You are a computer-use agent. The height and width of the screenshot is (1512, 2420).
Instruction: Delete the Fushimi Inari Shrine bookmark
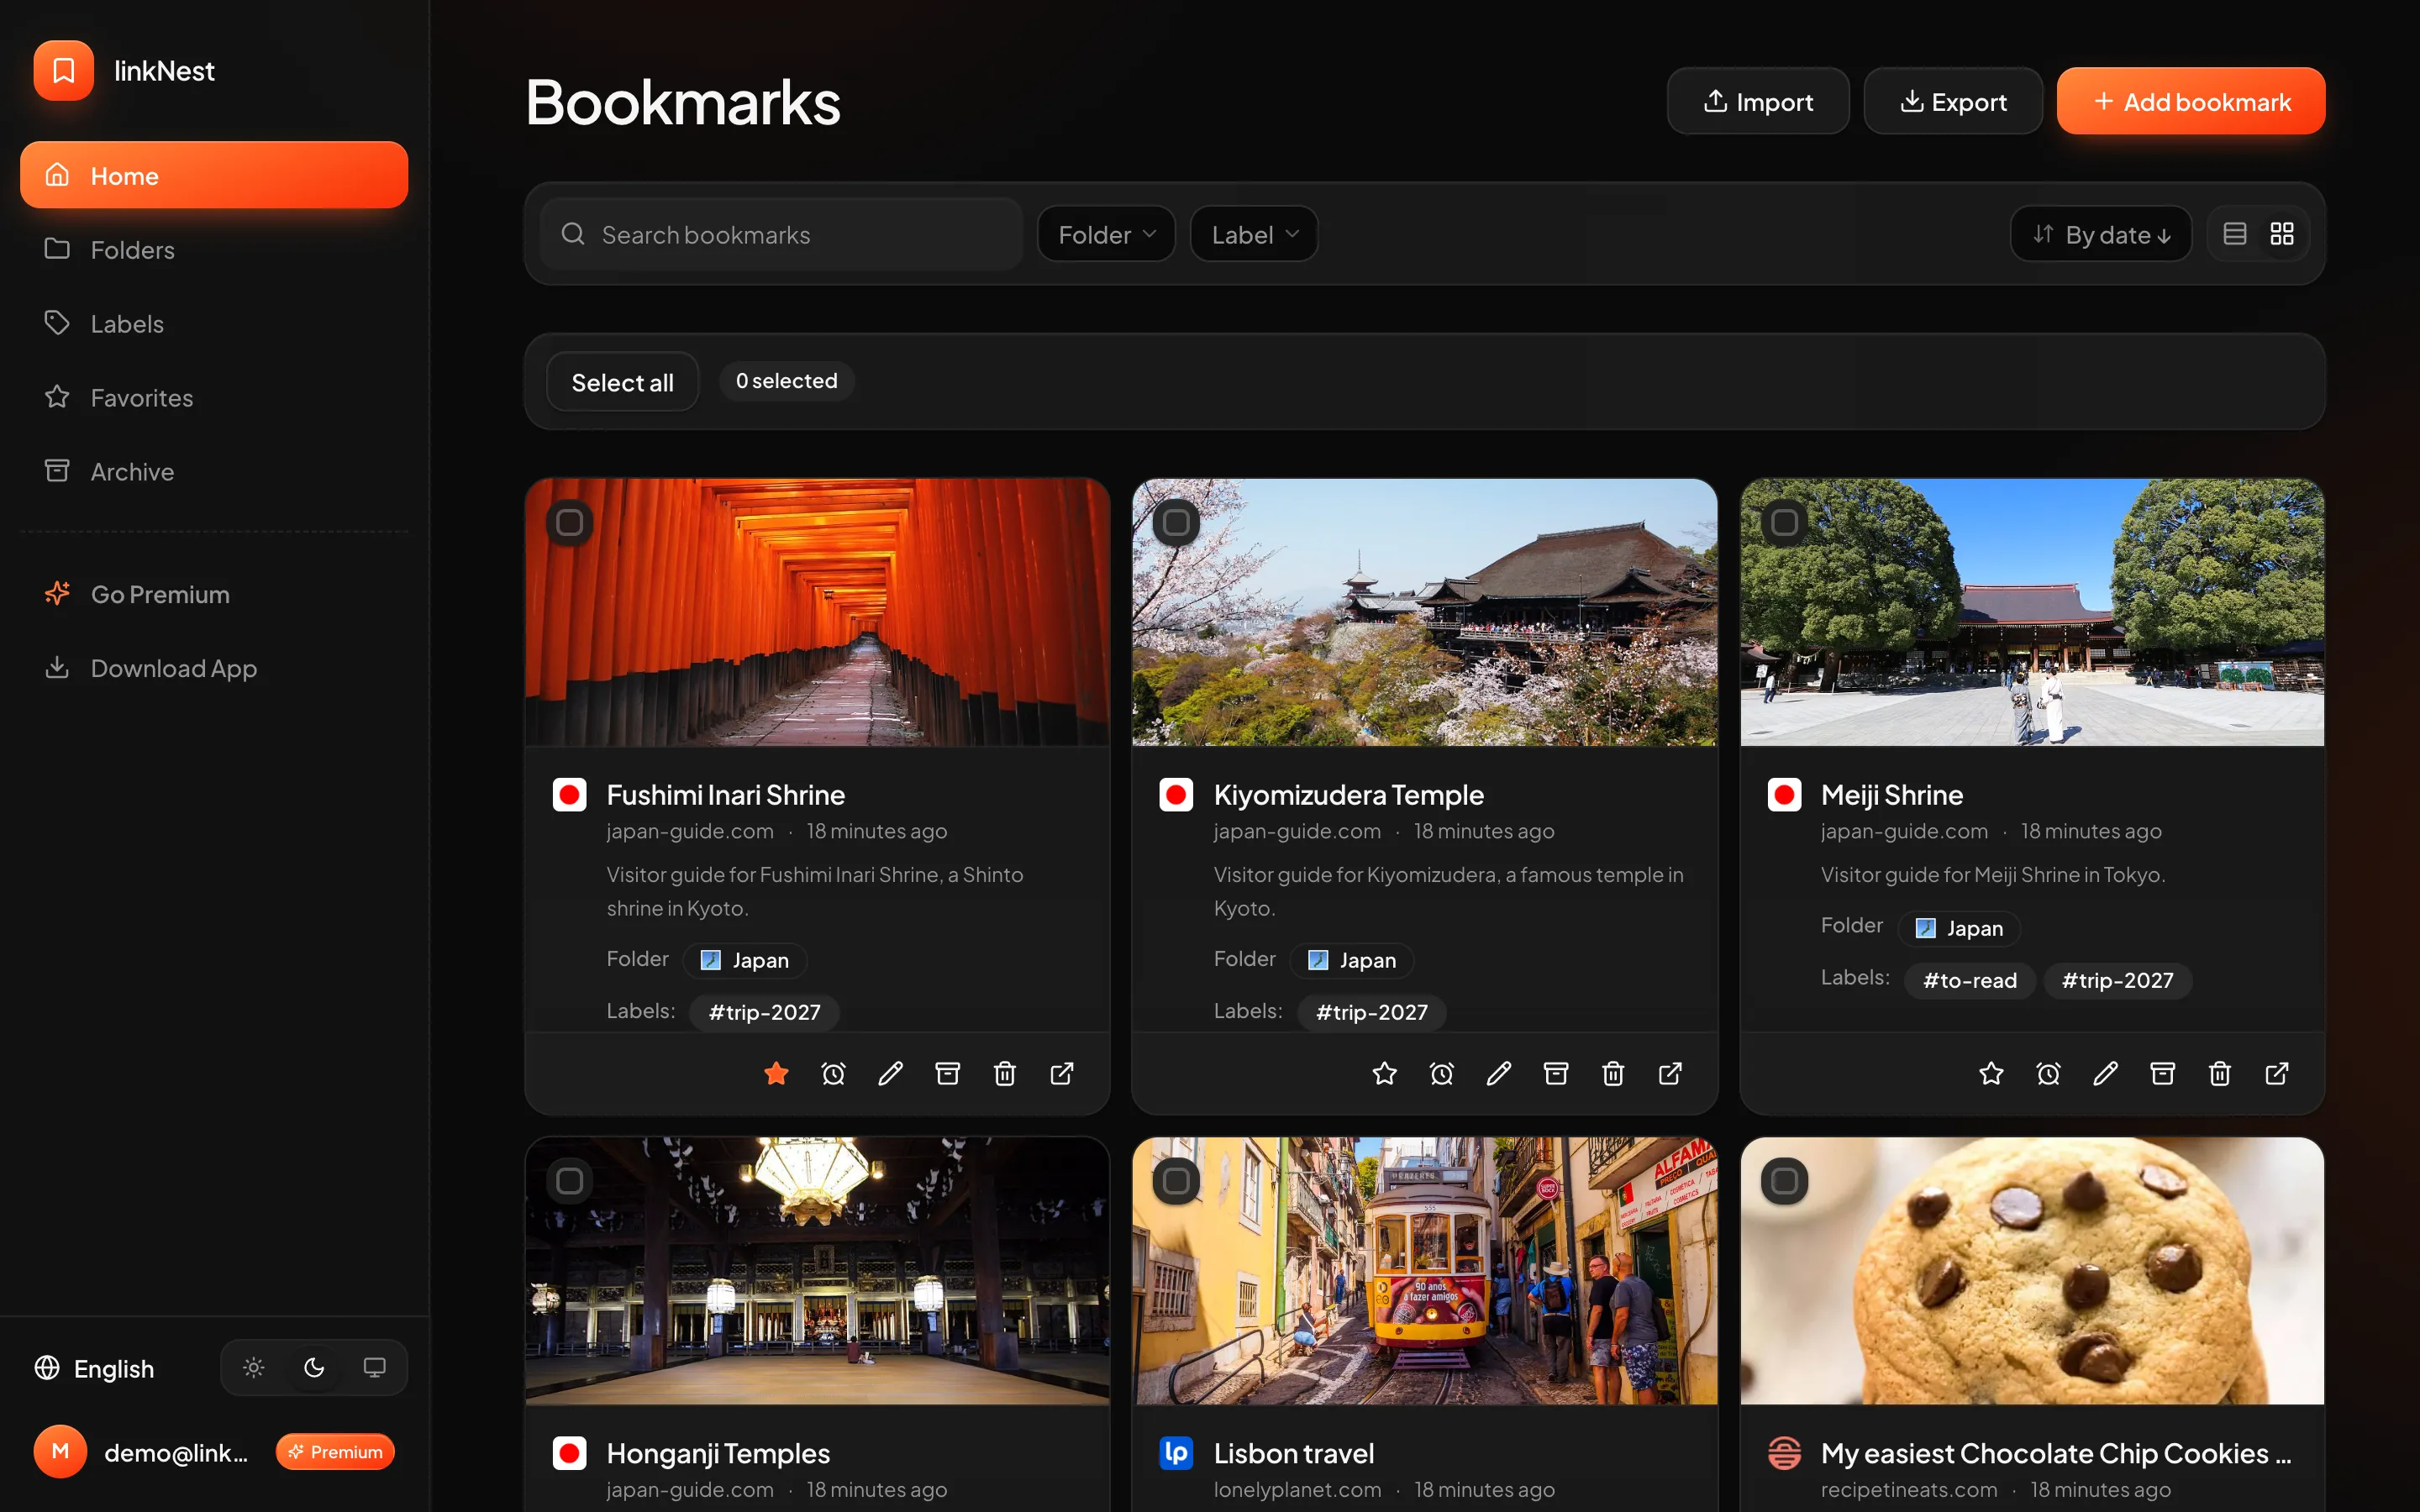point(1004,1073)
